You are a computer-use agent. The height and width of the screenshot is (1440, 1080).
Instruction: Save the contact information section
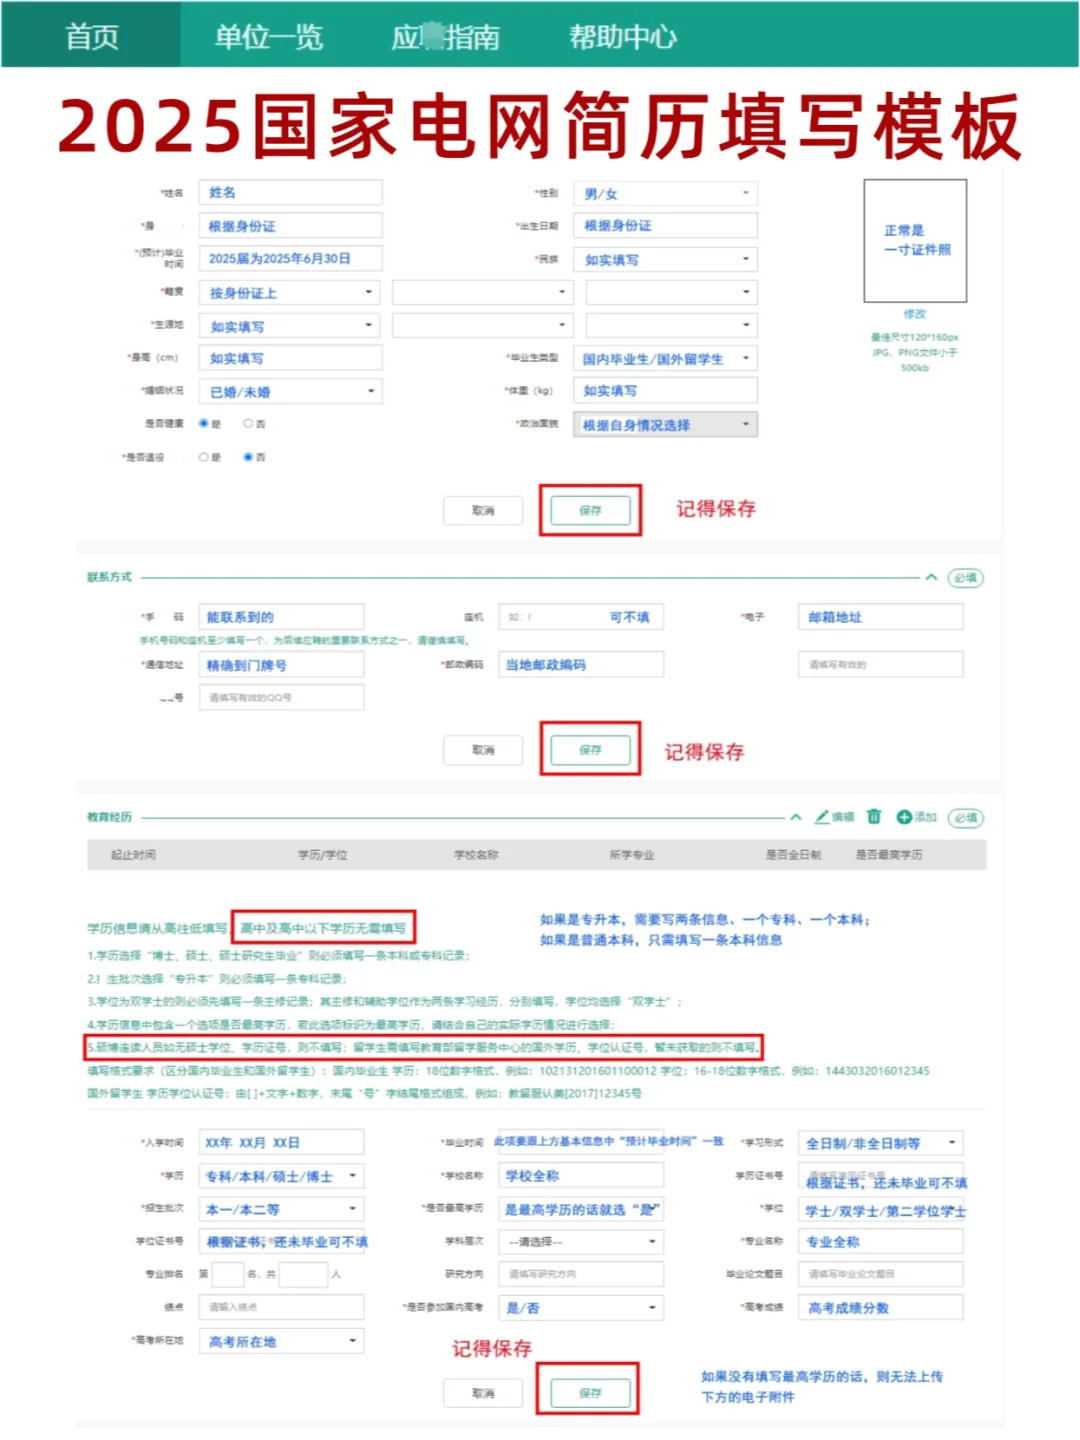coord(590,749)
